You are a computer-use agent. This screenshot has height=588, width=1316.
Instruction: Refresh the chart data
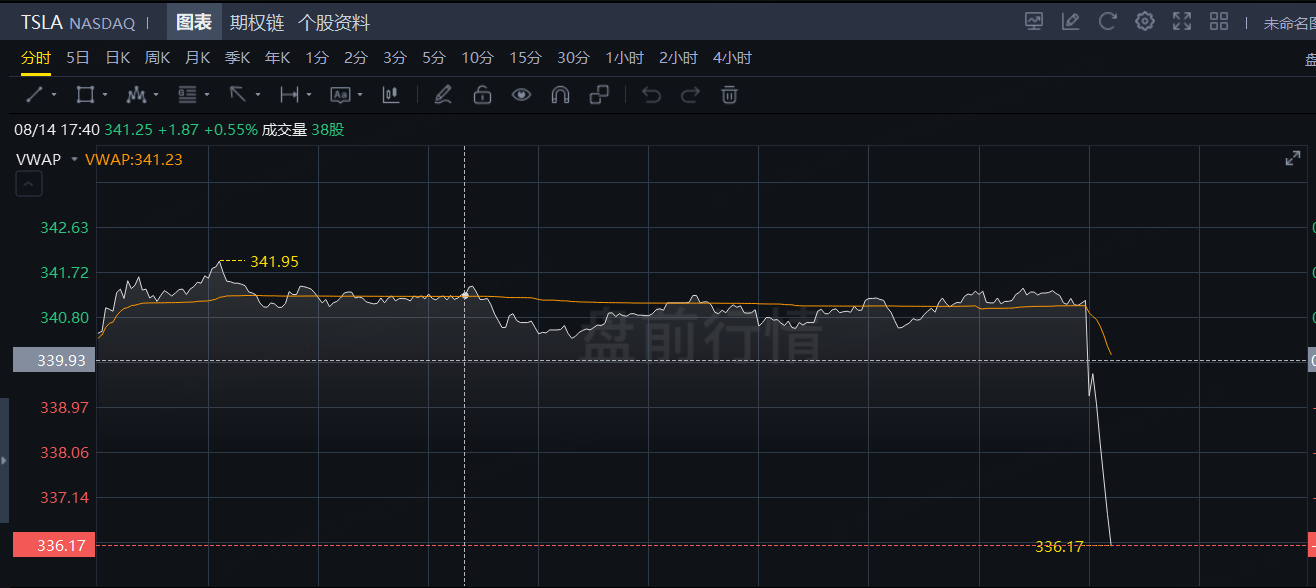[x=1107, y=21]
